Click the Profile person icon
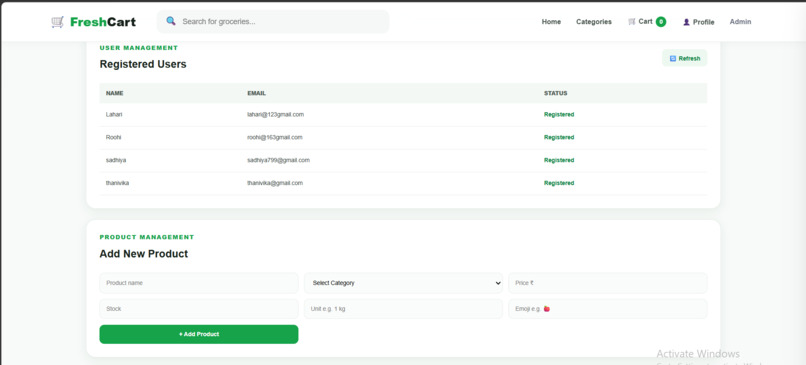The image size is (806, 365). tap(686, 22)
